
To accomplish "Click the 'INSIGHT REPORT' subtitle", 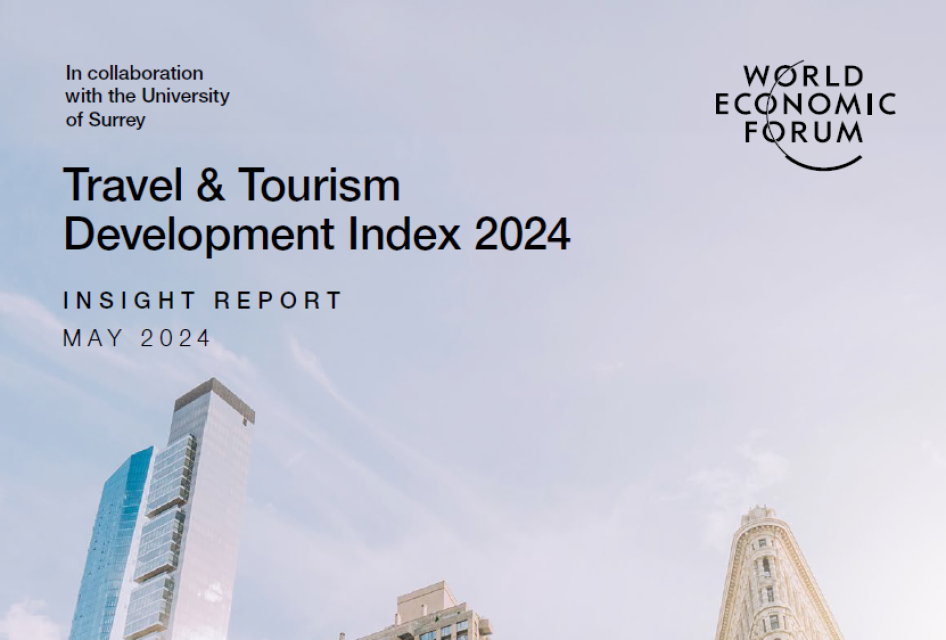I will pos(203,300).
